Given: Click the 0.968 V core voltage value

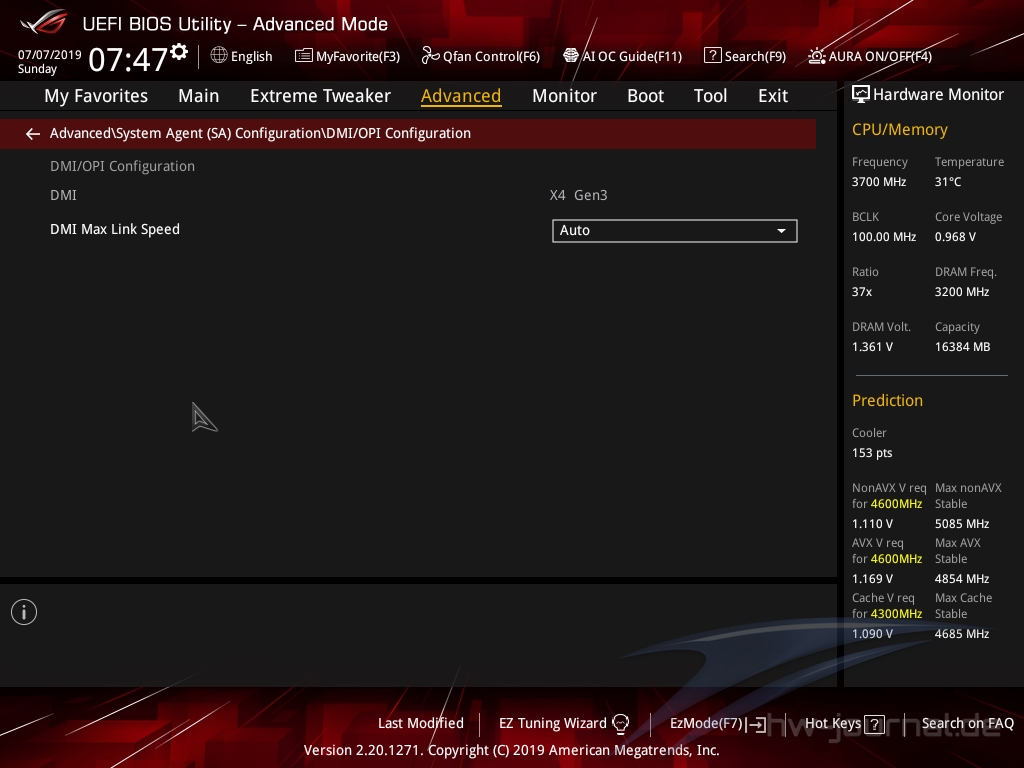Looking at the screenshot, I should (955, 237).
